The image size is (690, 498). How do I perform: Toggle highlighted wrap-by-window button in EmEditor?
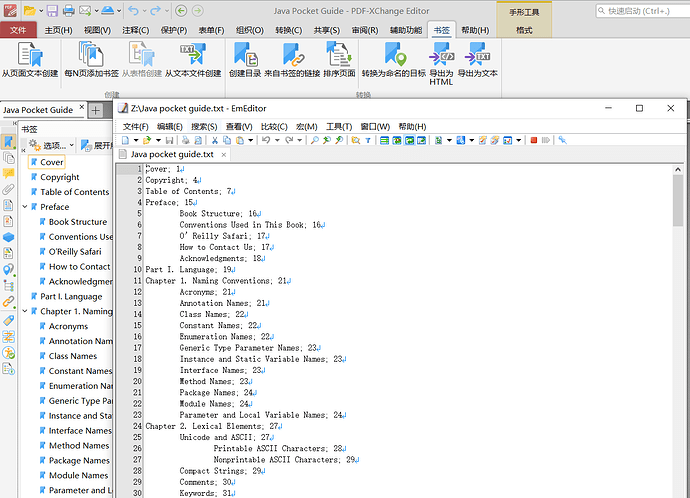[x=409, y=140]
